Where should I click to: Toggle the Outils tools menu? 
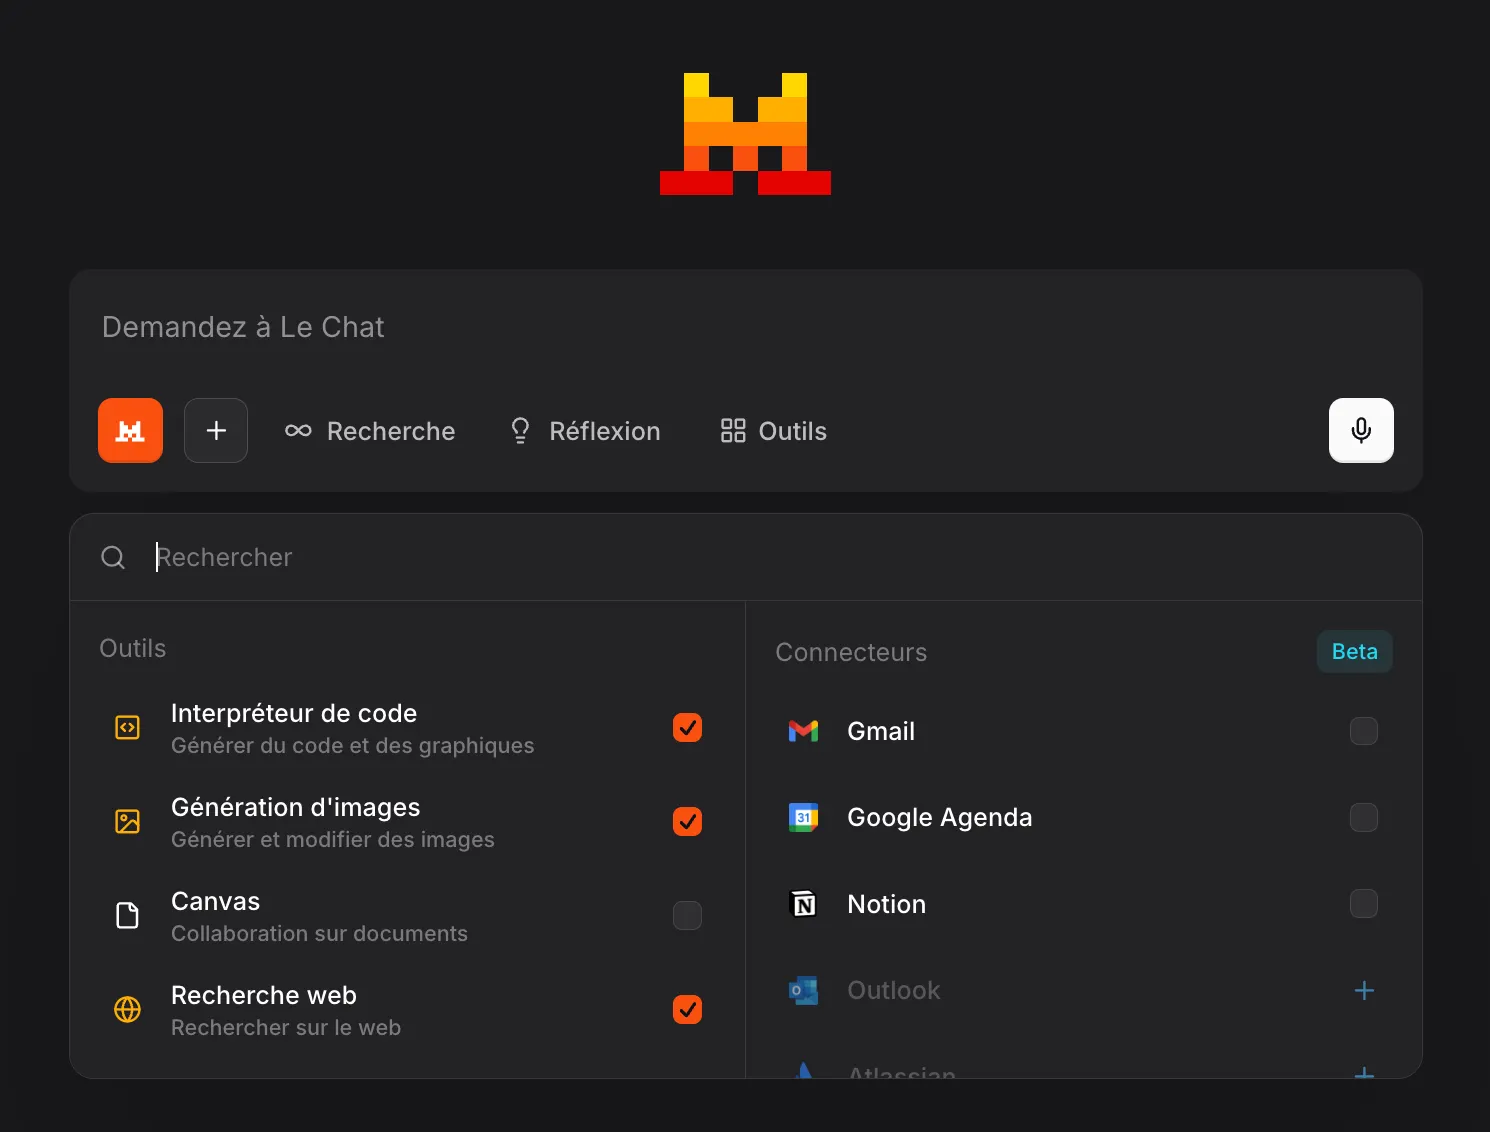click(x=774, y=431)
